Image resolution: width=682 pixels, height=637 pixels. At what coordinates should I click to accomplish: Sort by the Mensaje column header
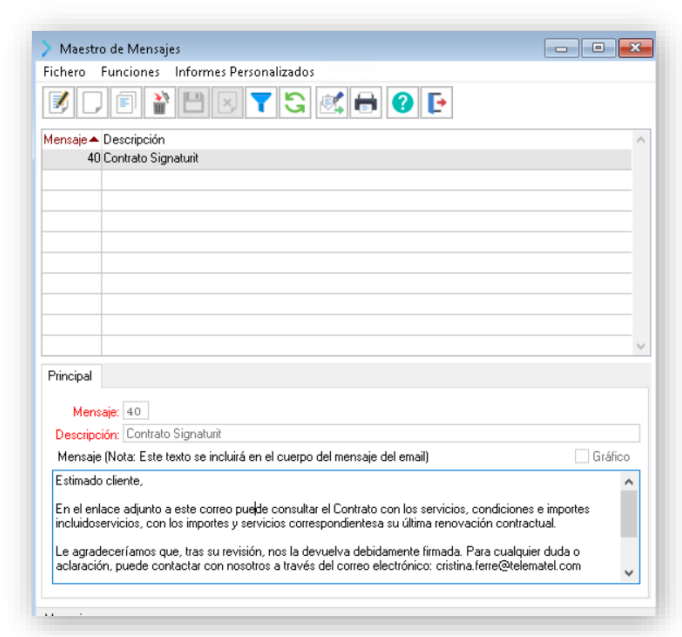coord(71,140)
